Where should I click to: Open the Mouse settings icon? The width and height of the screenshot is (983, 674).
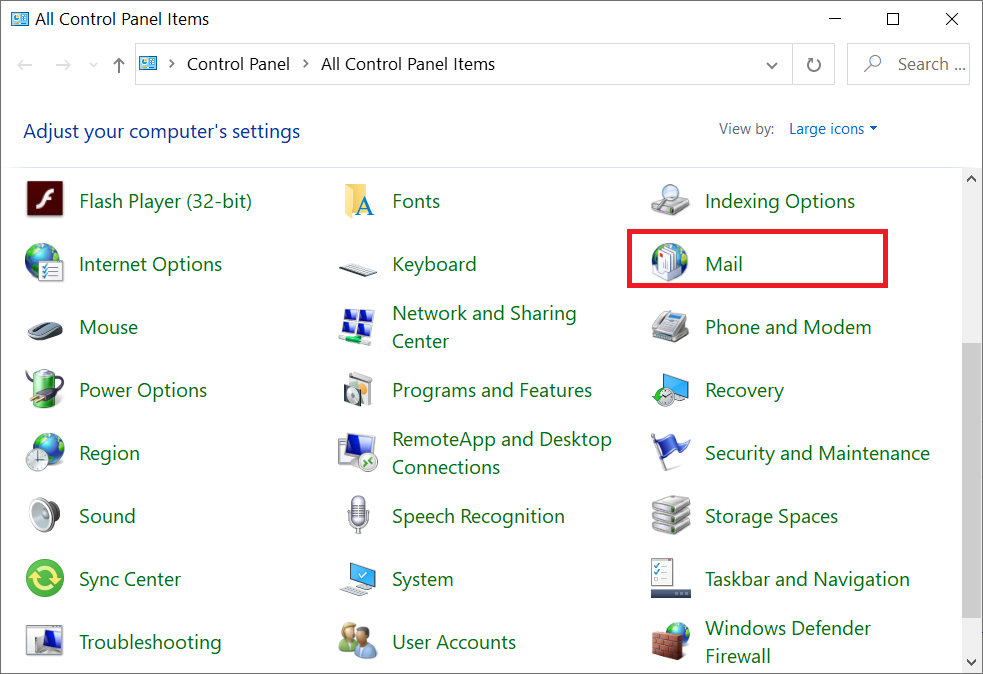(x=44, y=327)
